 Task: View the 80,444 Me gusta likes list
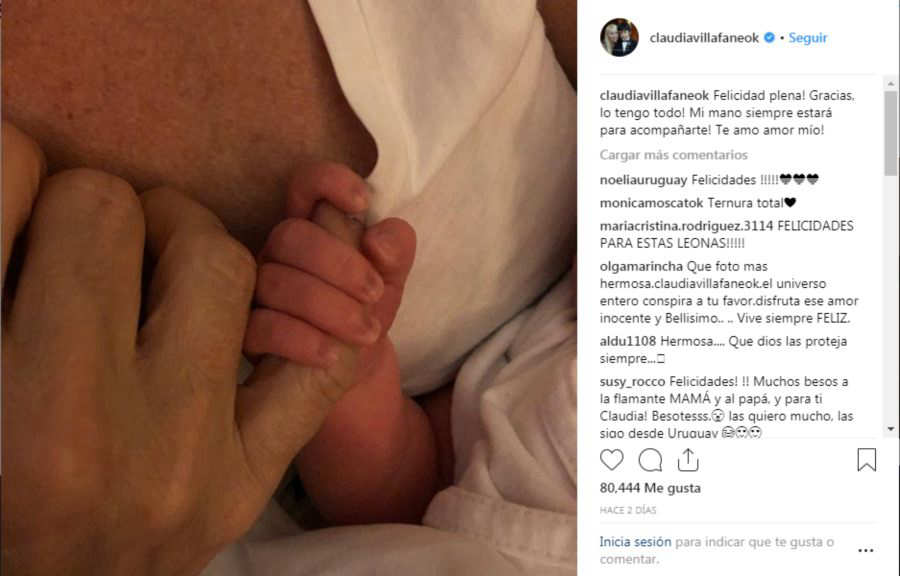[x=650, y=488]
